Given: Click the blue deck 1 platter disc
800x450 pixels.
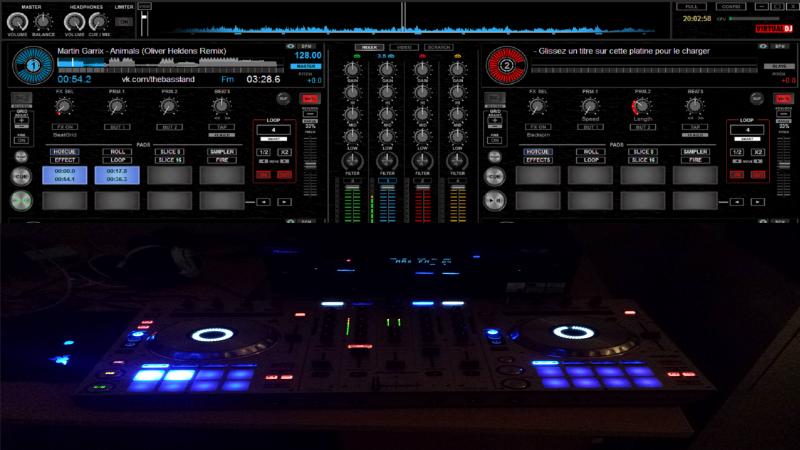Looking at the screenshot, I should point(33,66).
